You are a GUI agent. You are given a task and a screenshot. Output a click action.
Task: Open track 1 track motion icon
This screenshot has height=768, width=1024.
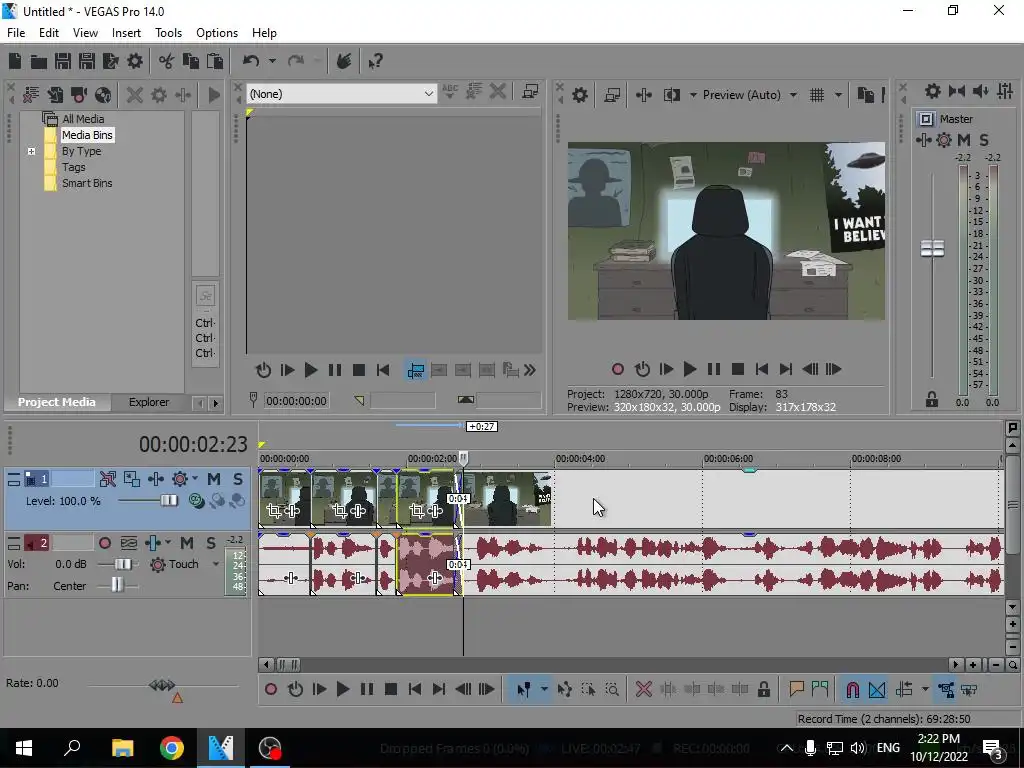tap(131, 479)
